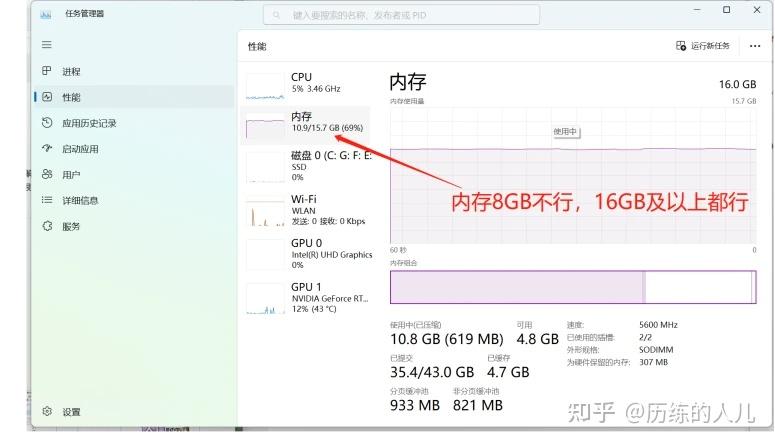Open 详细信息 details list icon
Image resolution: width=775 pixels, height=444 pixels.
[x=47, y=200]
